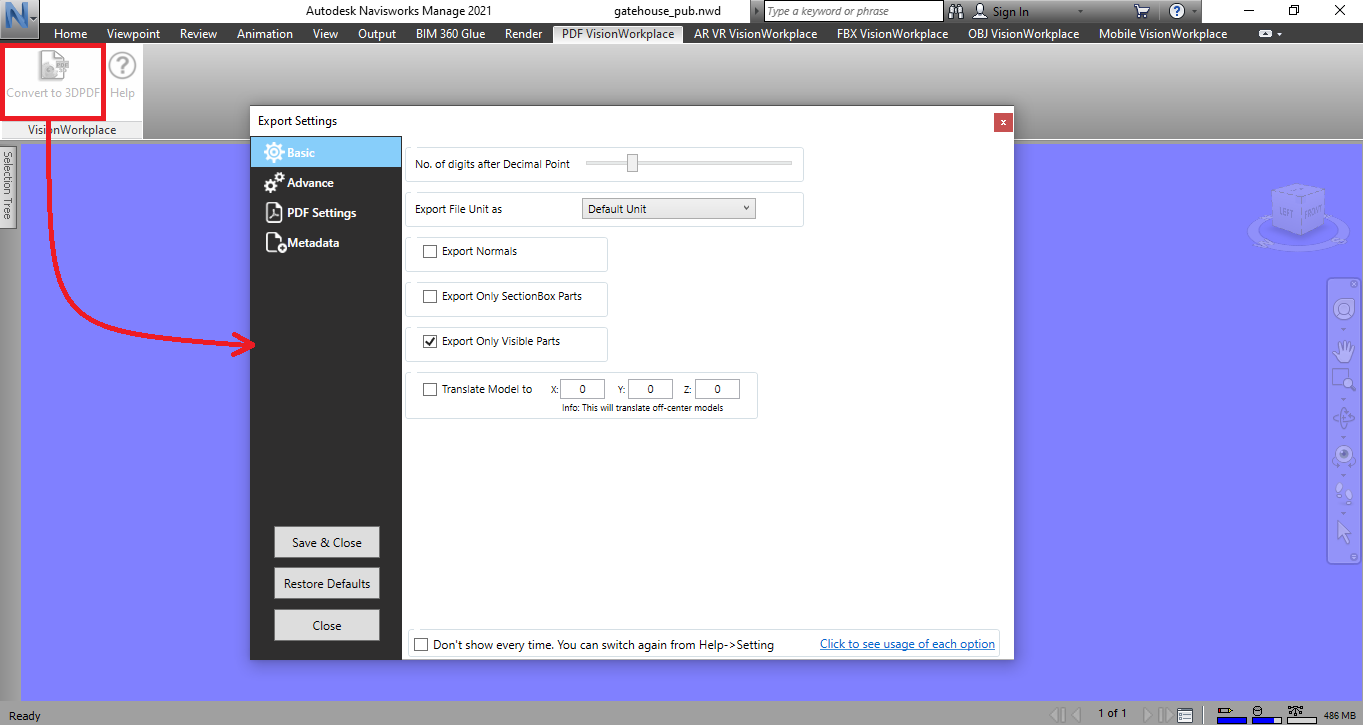The height and width of the screenshot is (725, 1363).
Task: Close the navigation bar with its X
Action: tap(1355, 285)
